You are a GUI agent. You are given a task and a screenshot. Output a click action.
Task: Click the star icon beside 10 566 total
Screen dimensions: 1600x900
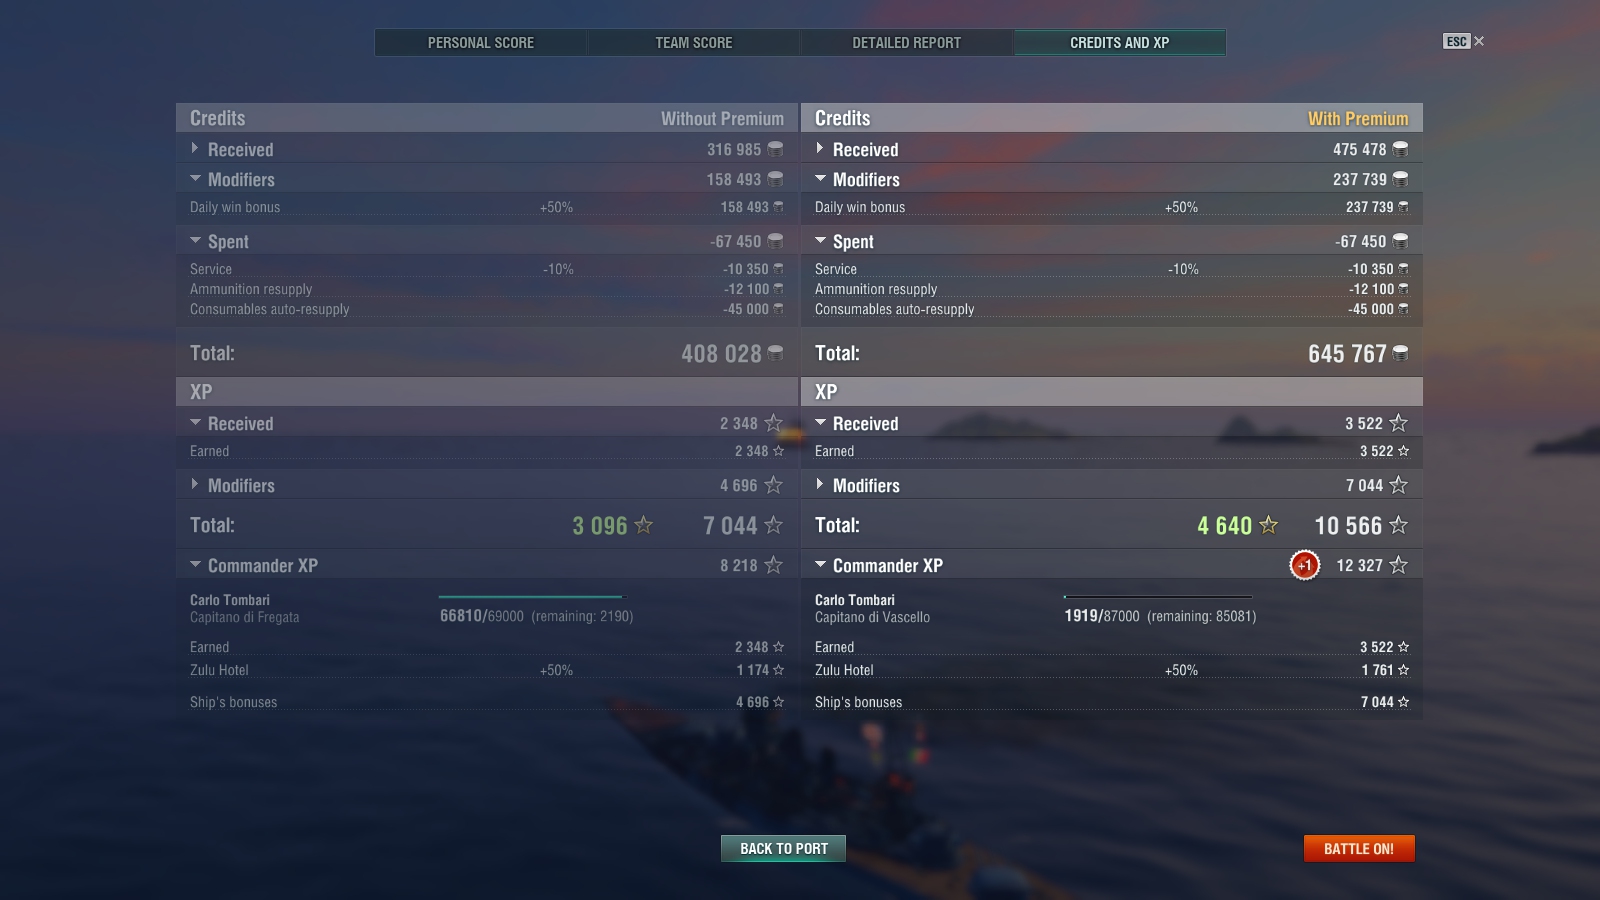[x=1398, y=525]
